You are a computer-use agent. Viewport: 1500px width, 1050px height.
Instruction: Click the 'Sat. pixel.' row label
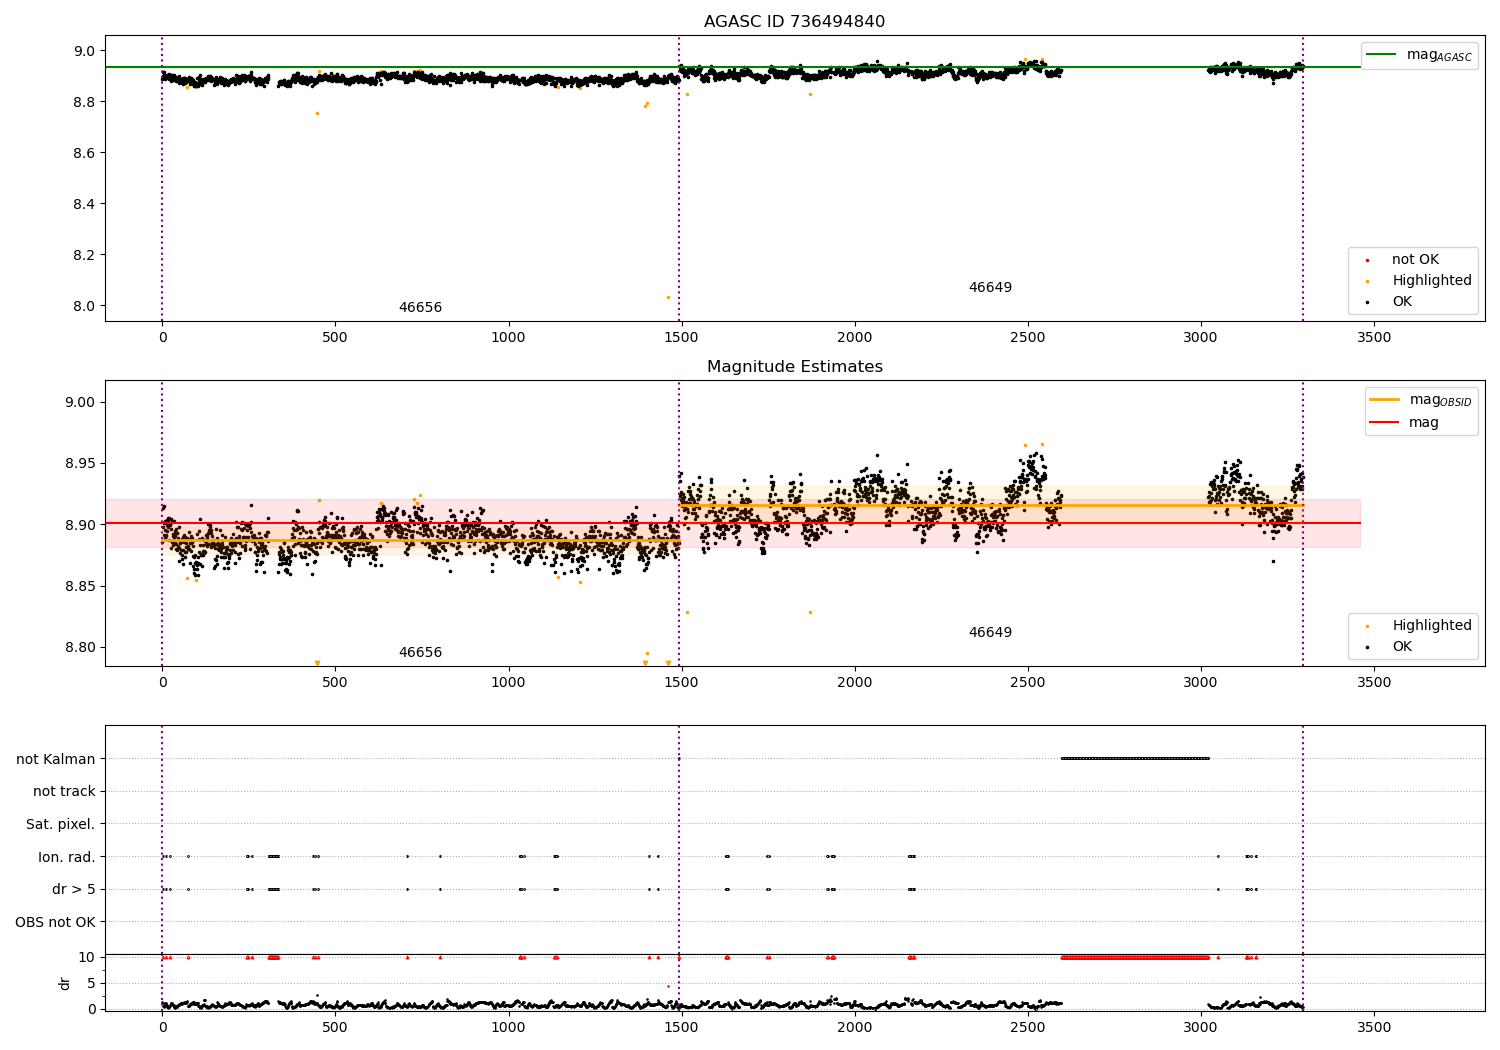60,825
